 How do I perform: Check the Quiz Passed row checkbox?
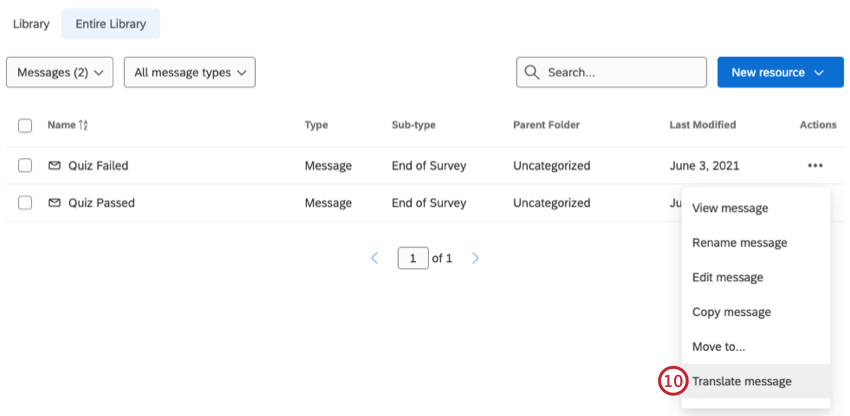tap(25, 203)
